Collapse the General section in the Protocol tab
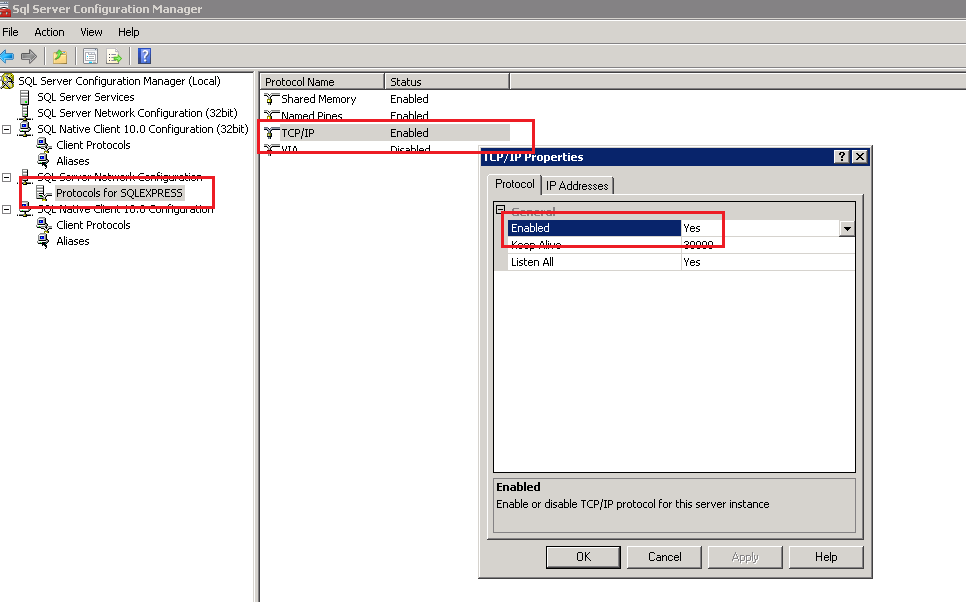This screenshot has height=602, width=966. coord(498,210)
